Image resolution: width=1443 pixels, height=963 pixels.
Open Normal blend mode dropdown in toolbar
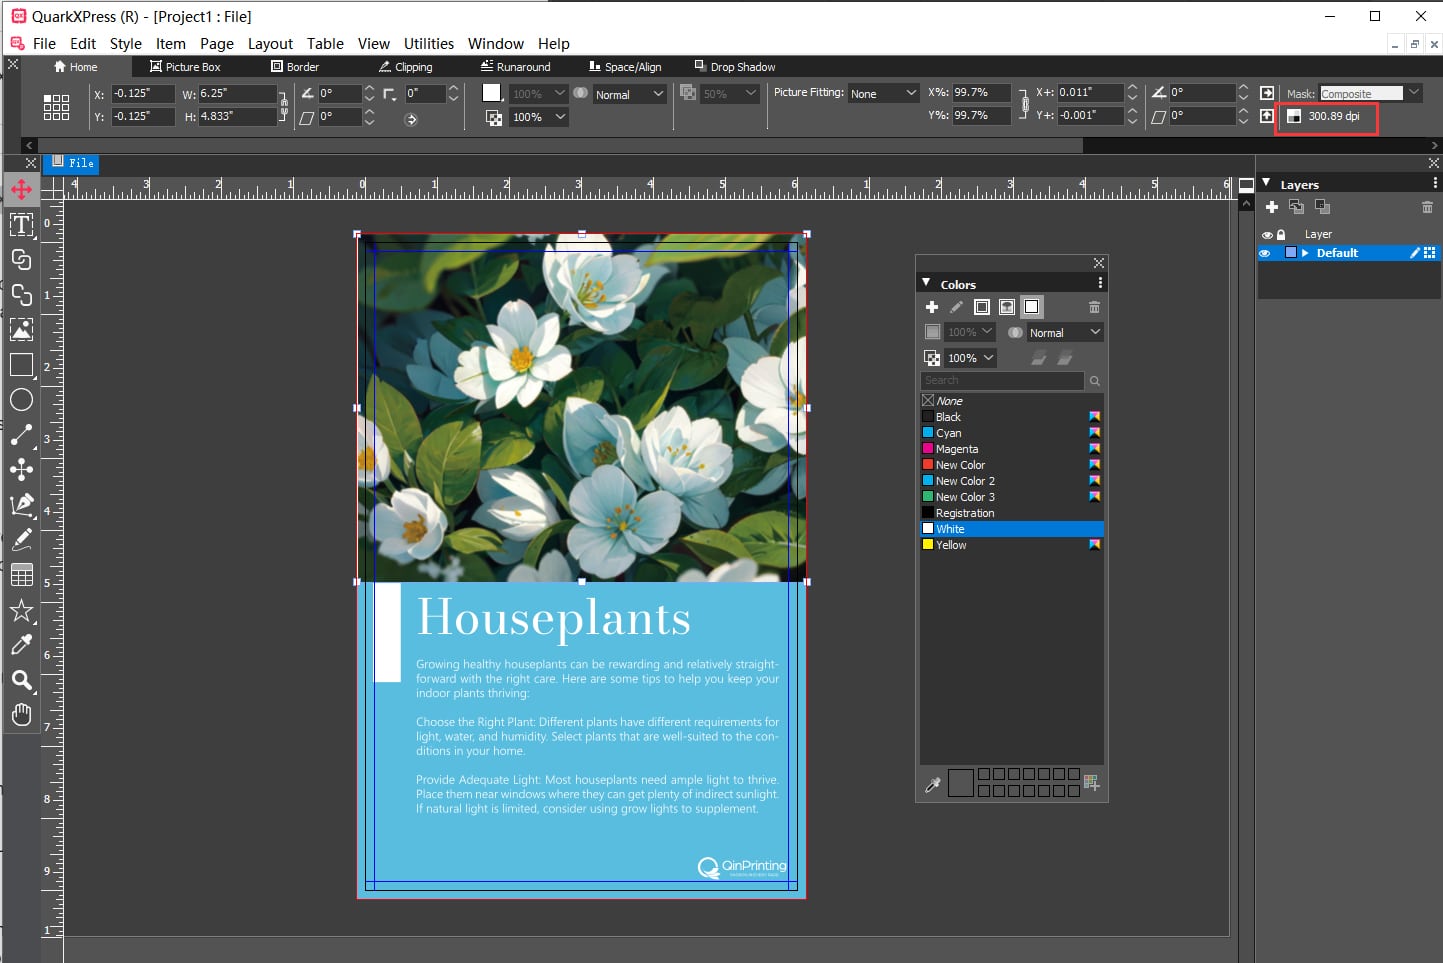tap(629, 94)
